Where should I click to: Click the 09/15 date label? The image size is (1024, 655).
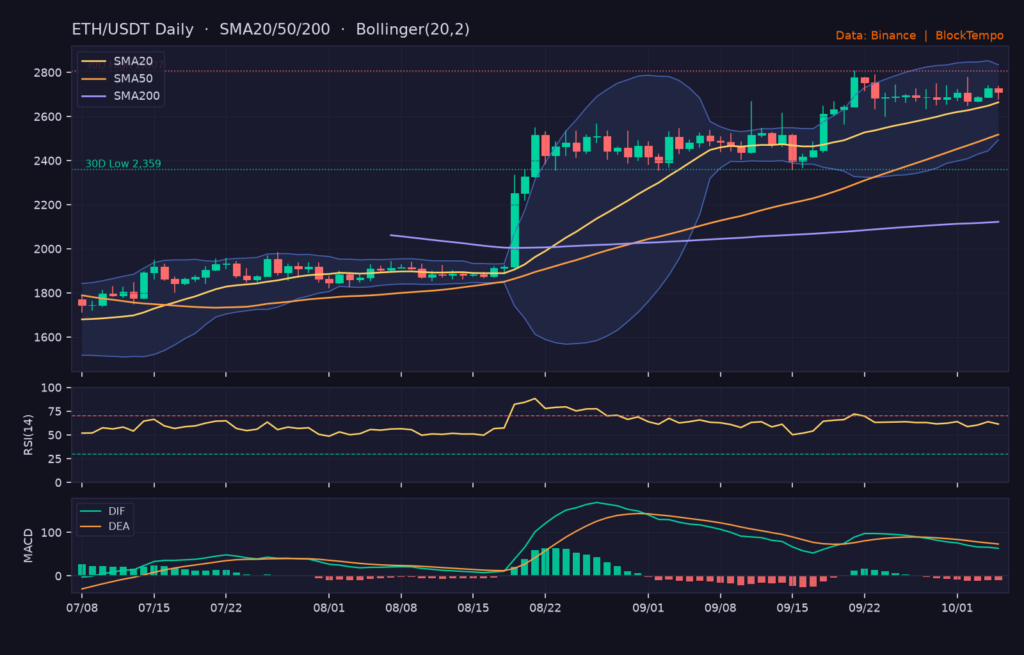792,608
